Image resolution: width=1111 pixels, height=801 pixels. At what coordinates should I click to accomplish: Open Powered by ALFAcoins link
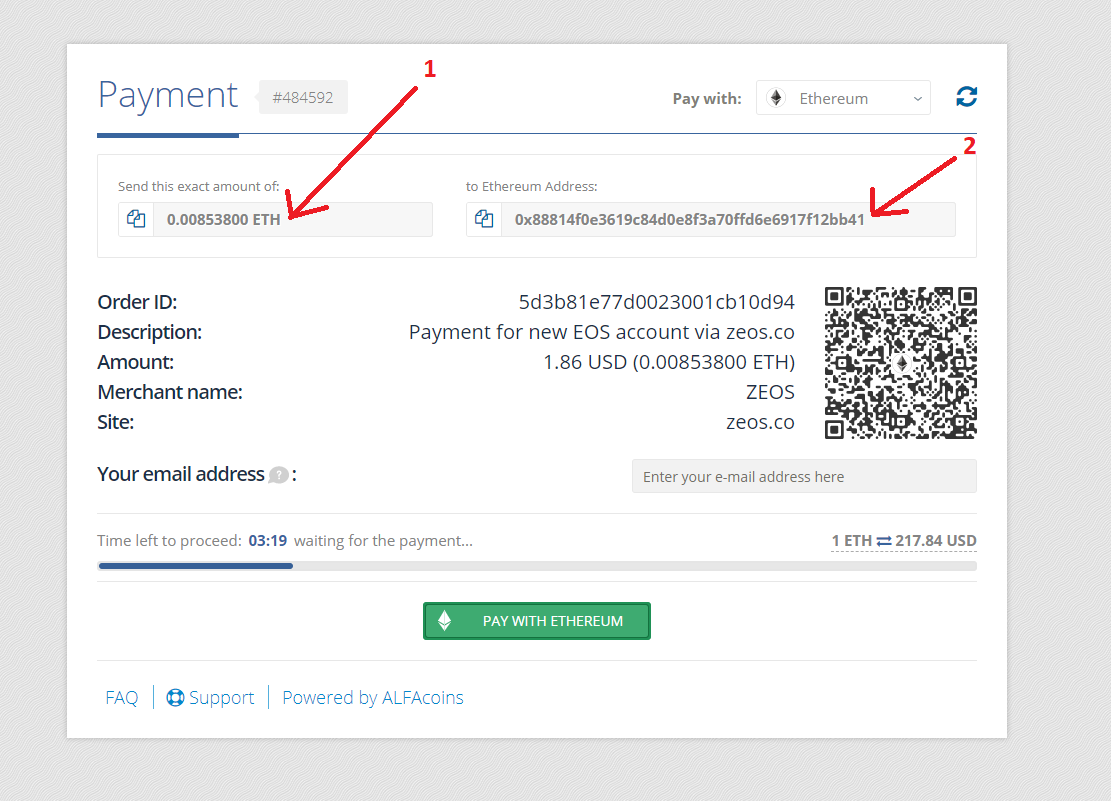click(373, 698)
